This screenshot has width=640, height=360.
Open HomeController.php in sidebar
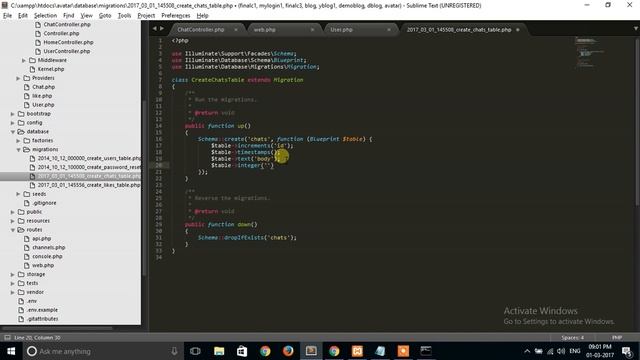[68, 42]
